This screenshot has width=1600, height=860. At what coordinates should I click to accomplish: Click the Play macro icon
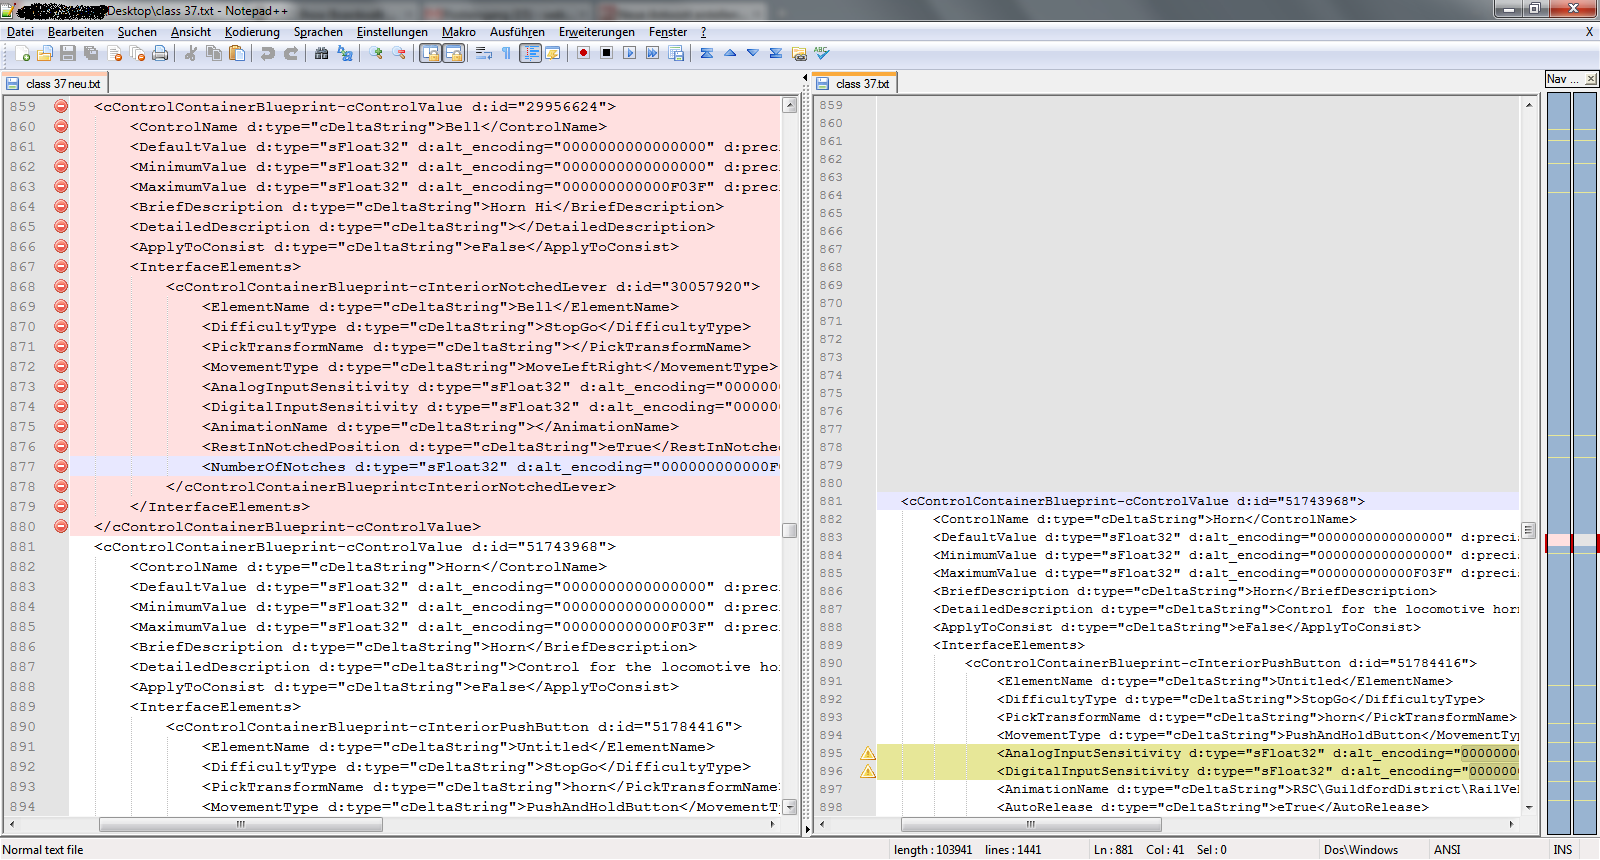(629, 54)
